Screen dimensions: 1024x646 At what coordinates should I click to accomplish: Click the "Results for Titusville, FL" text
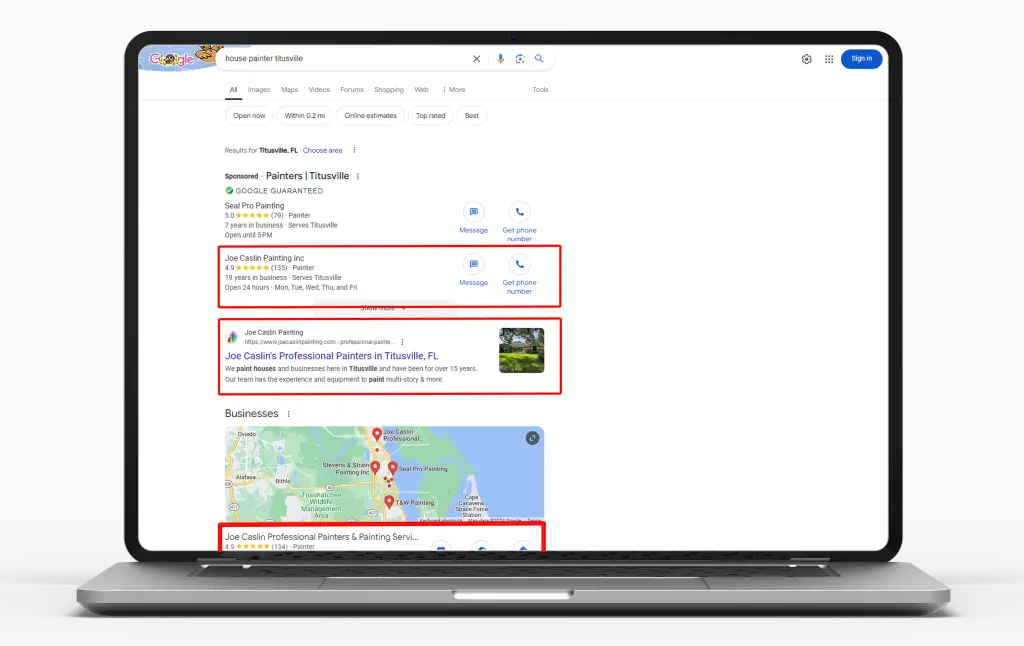(261, 150)
